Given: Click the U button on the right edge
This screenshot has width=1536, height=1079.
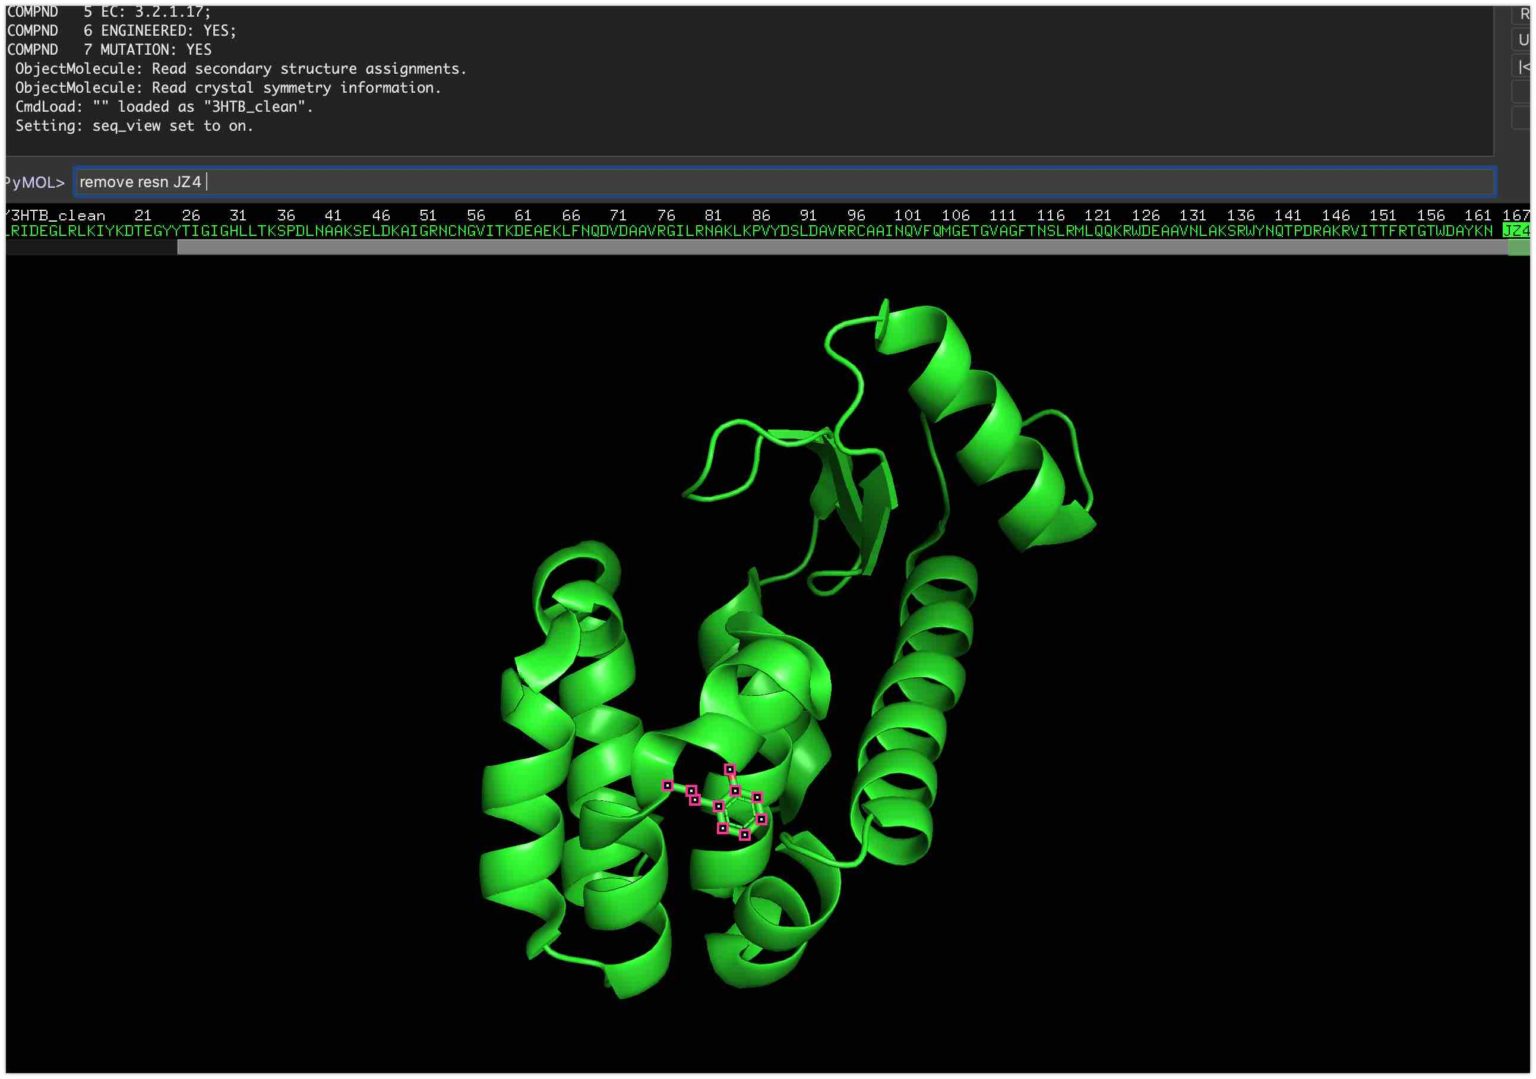Looking at the screenshot, I should pos(1521,40).
